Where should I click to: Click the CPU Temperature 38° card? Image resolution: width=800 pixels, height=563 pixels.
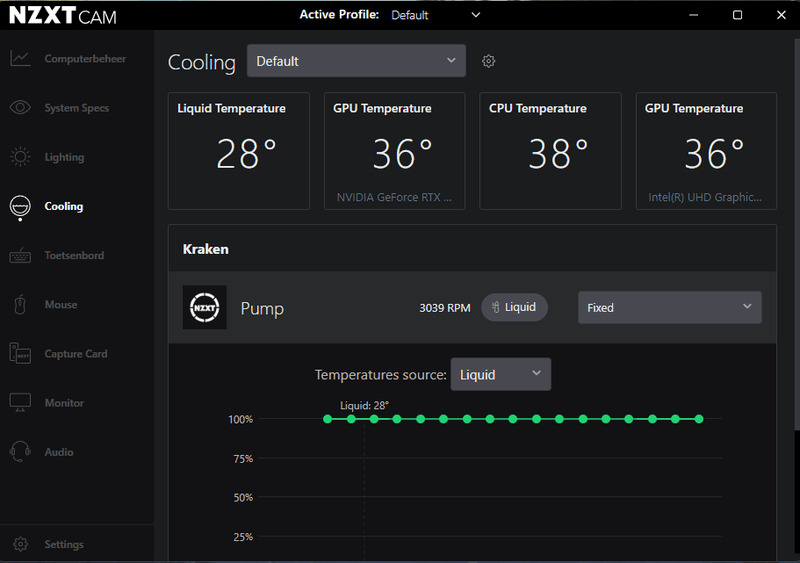pyautogui.click(x=551, y=151)
